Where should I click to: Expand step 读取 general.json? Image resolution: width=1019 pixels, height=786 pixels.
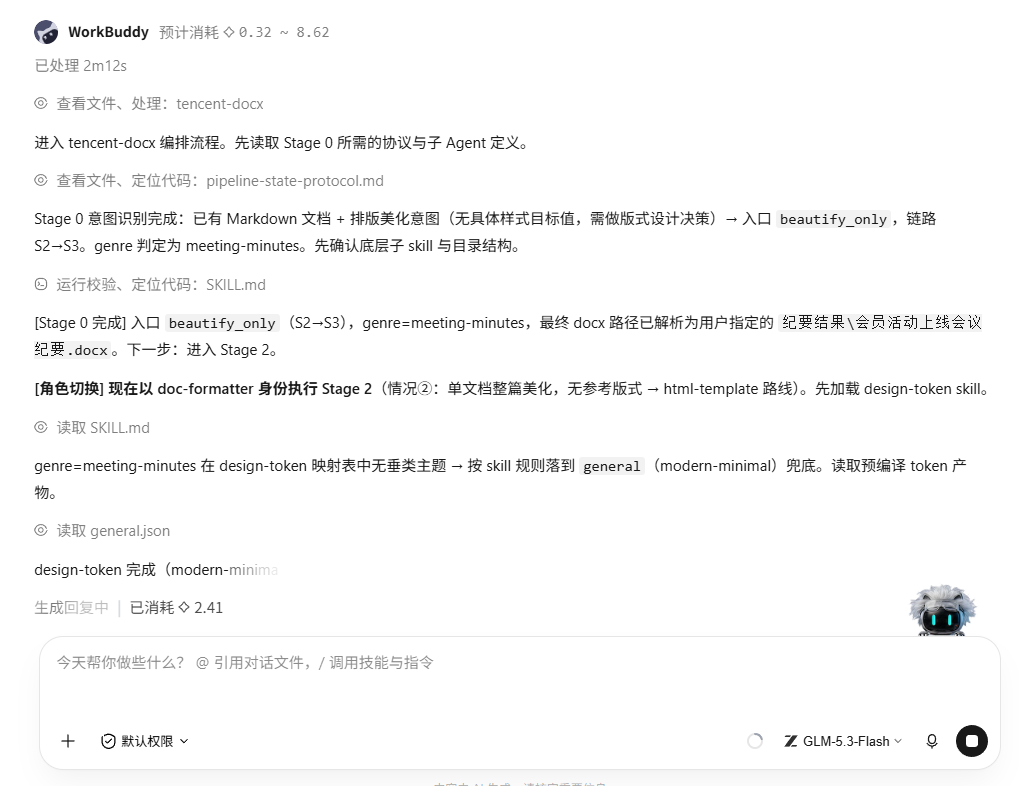coord(102,531)
